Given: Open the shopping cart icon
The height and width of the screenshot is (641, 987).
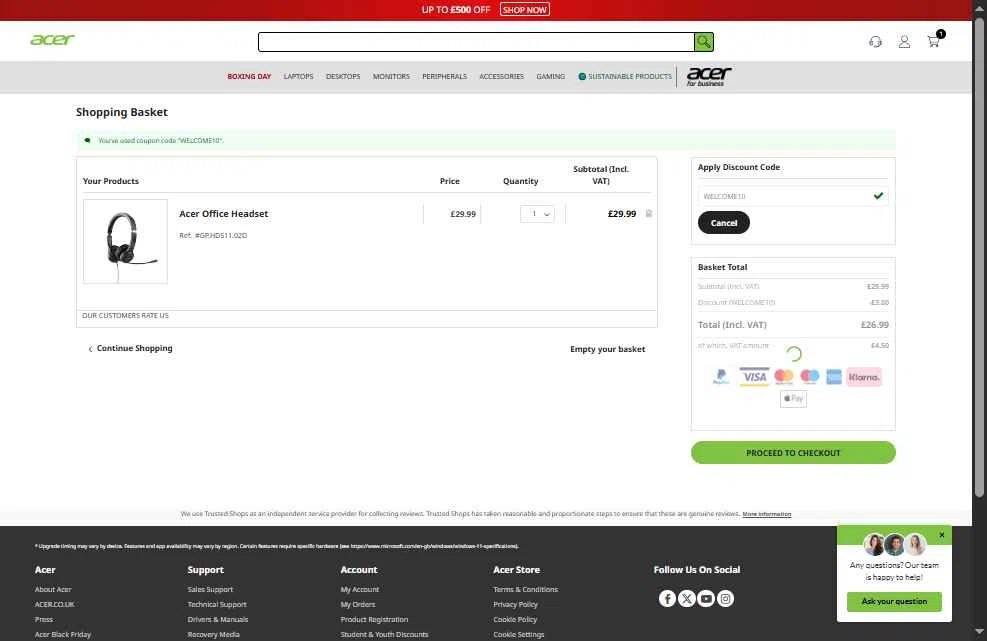Looking at the screenshot, I should click(933, 42).
